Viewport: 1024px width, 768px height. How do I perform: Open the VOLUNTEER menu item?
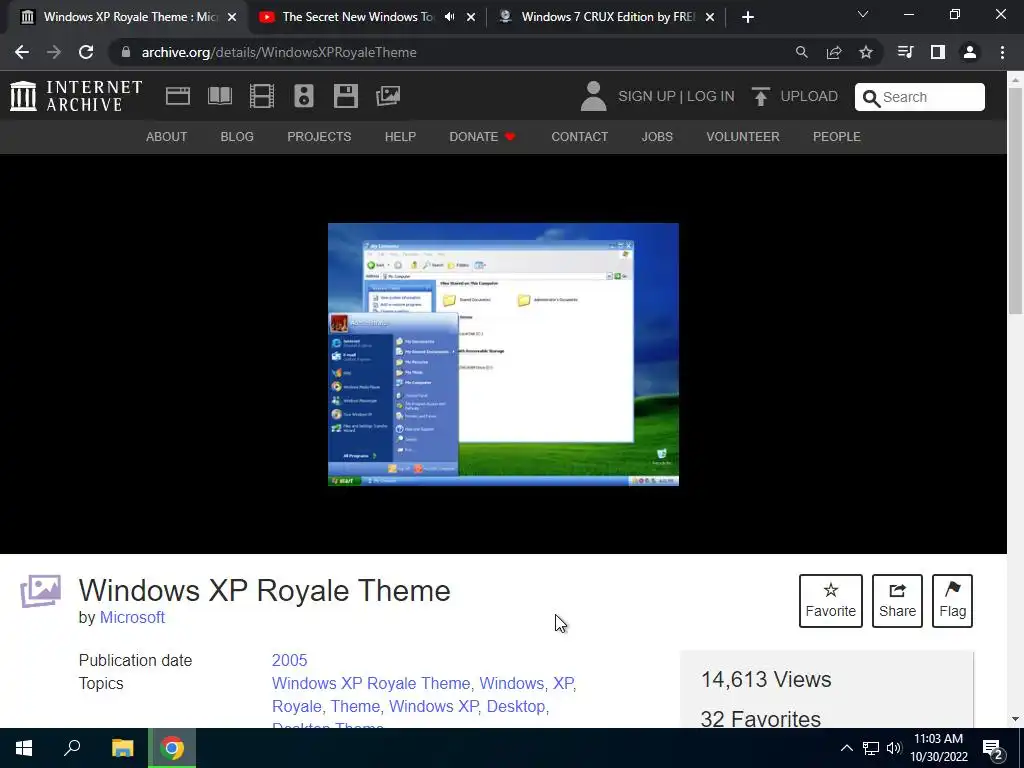[743, 136]
